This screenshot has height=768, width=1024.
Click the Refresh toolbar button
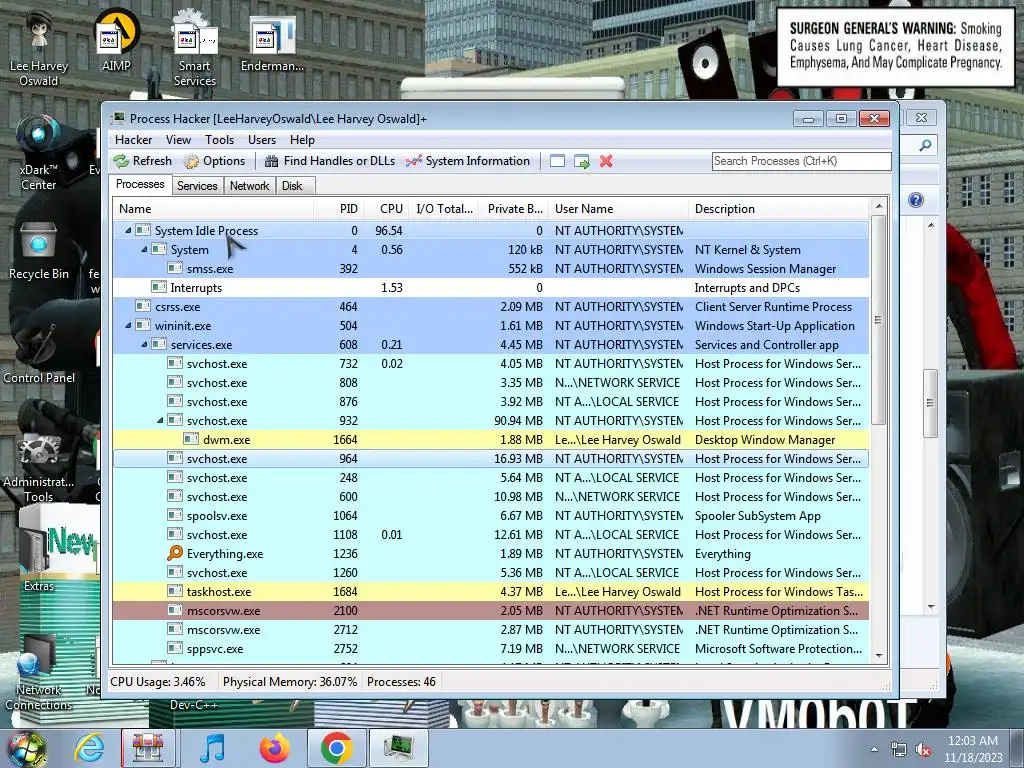(143, 161)
